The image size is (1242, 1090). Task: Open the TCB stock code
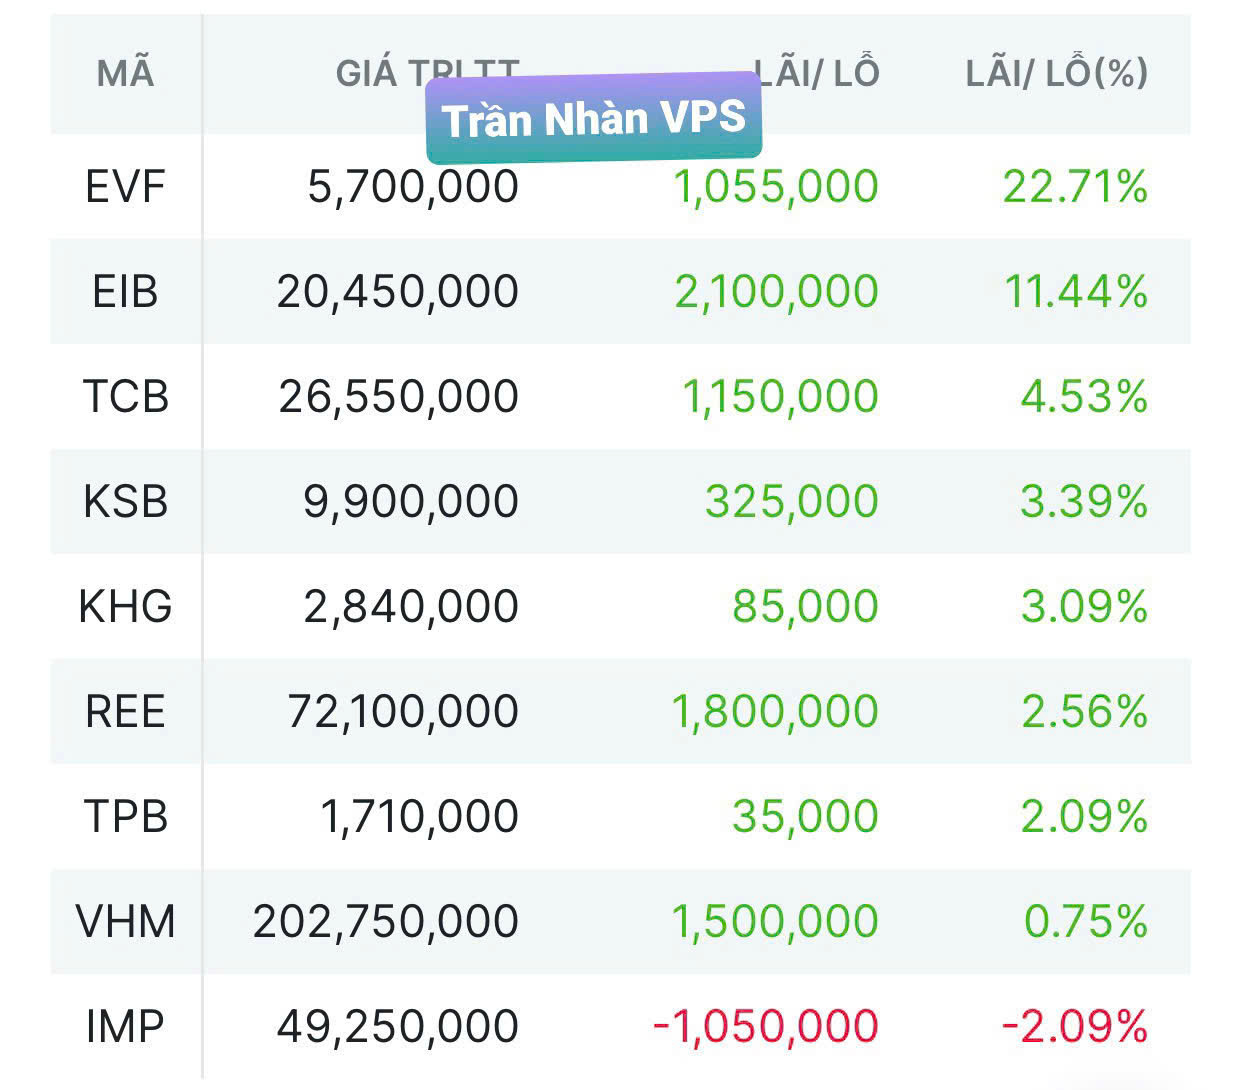[125, 397]
